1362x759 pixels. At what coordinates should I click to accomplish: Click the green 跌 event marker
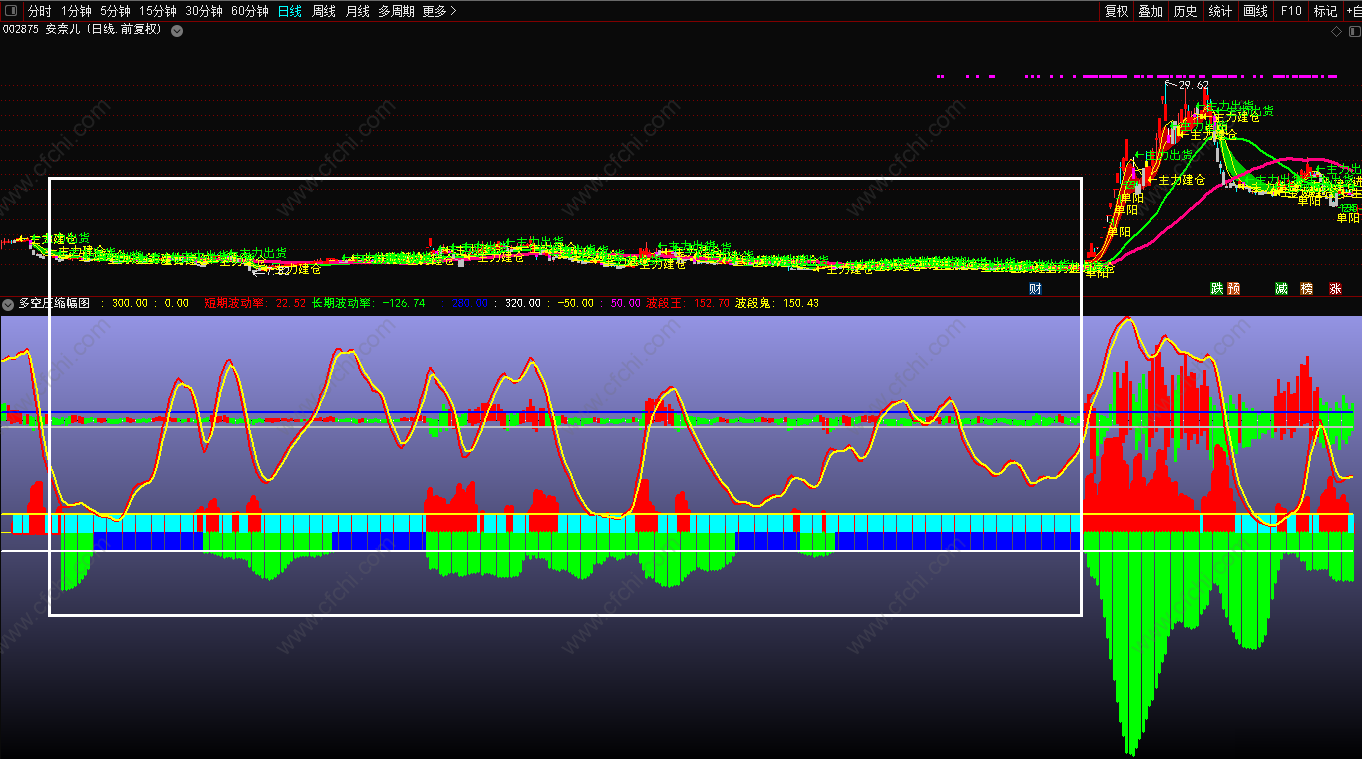1217,289
